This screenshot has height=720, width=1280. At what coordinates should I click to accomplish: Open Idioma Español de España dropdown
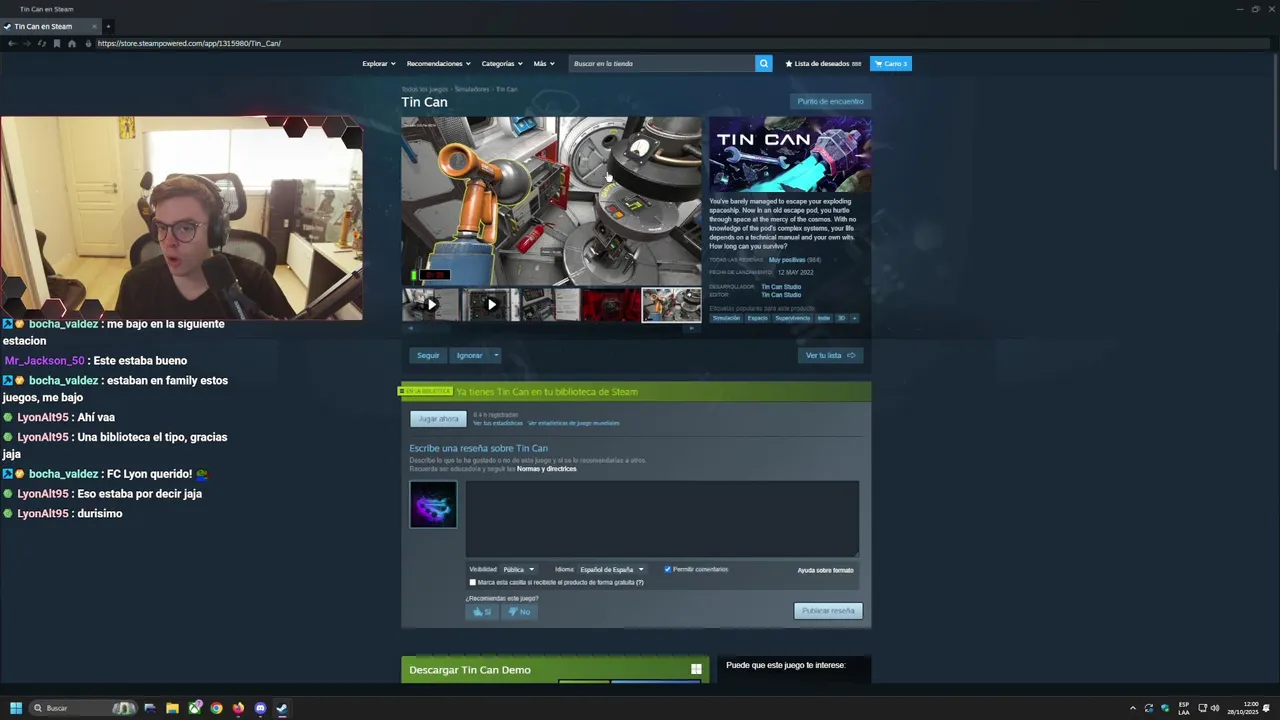(611, 569)
